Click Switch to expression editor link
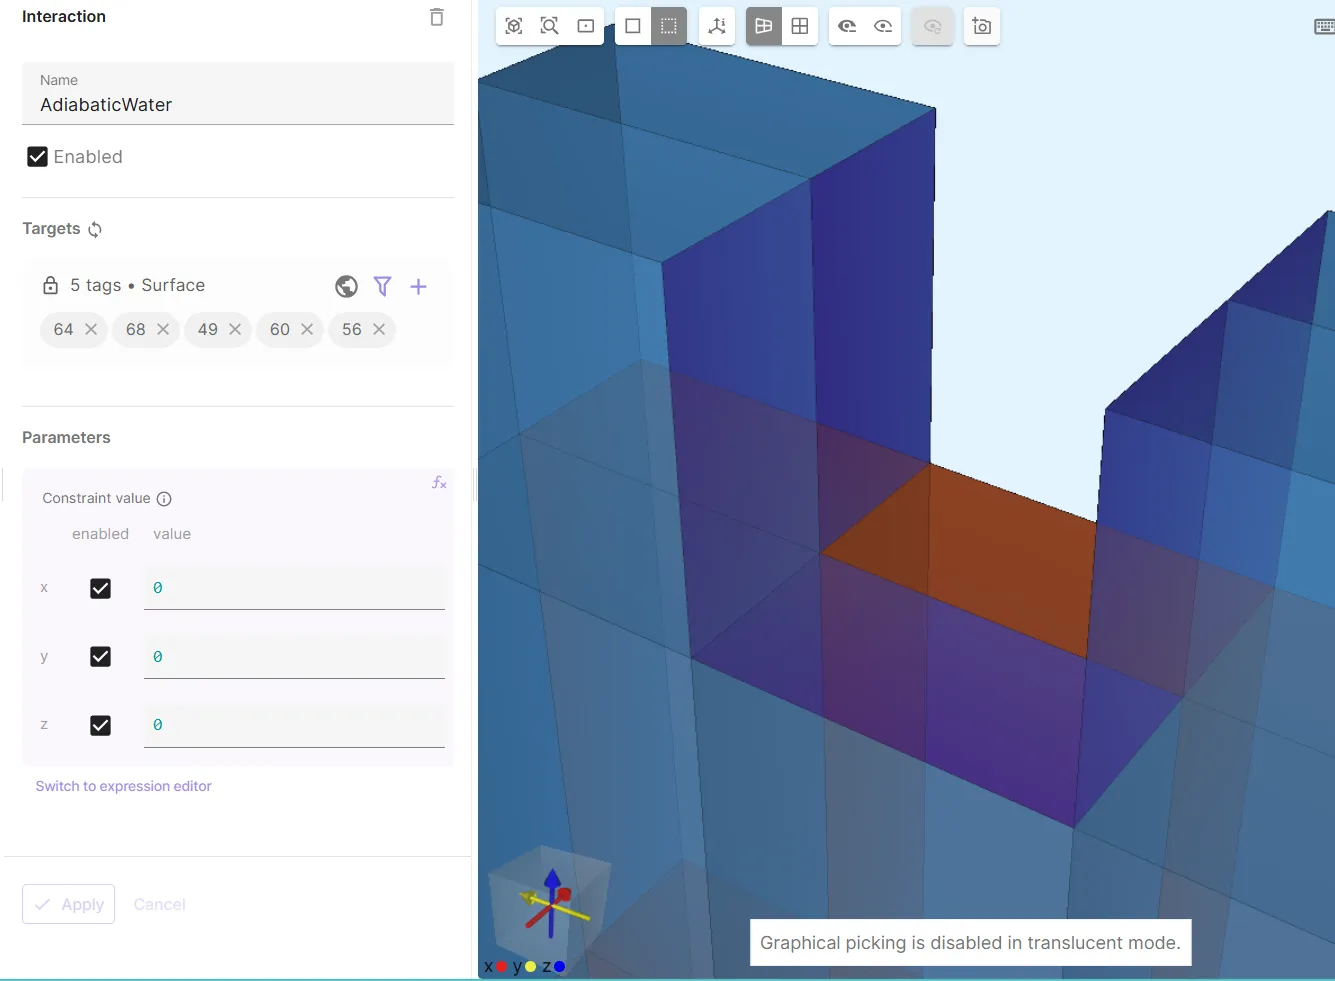The height and width of the screenshot is (981, 1335). 124,786
